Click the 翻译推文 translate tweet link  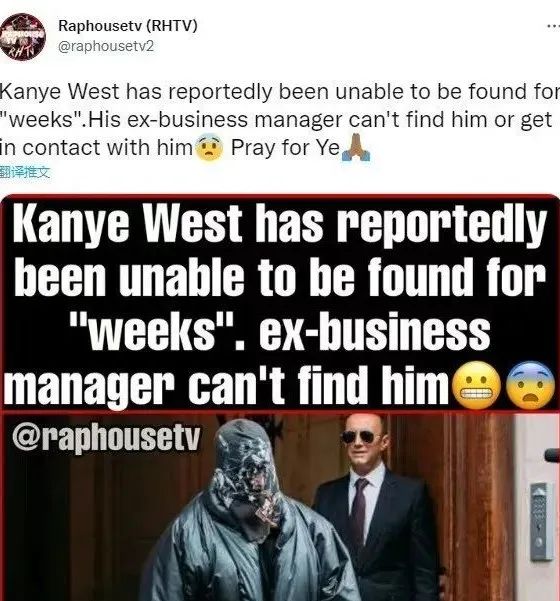pyautogui.click(x=25, y=173)
